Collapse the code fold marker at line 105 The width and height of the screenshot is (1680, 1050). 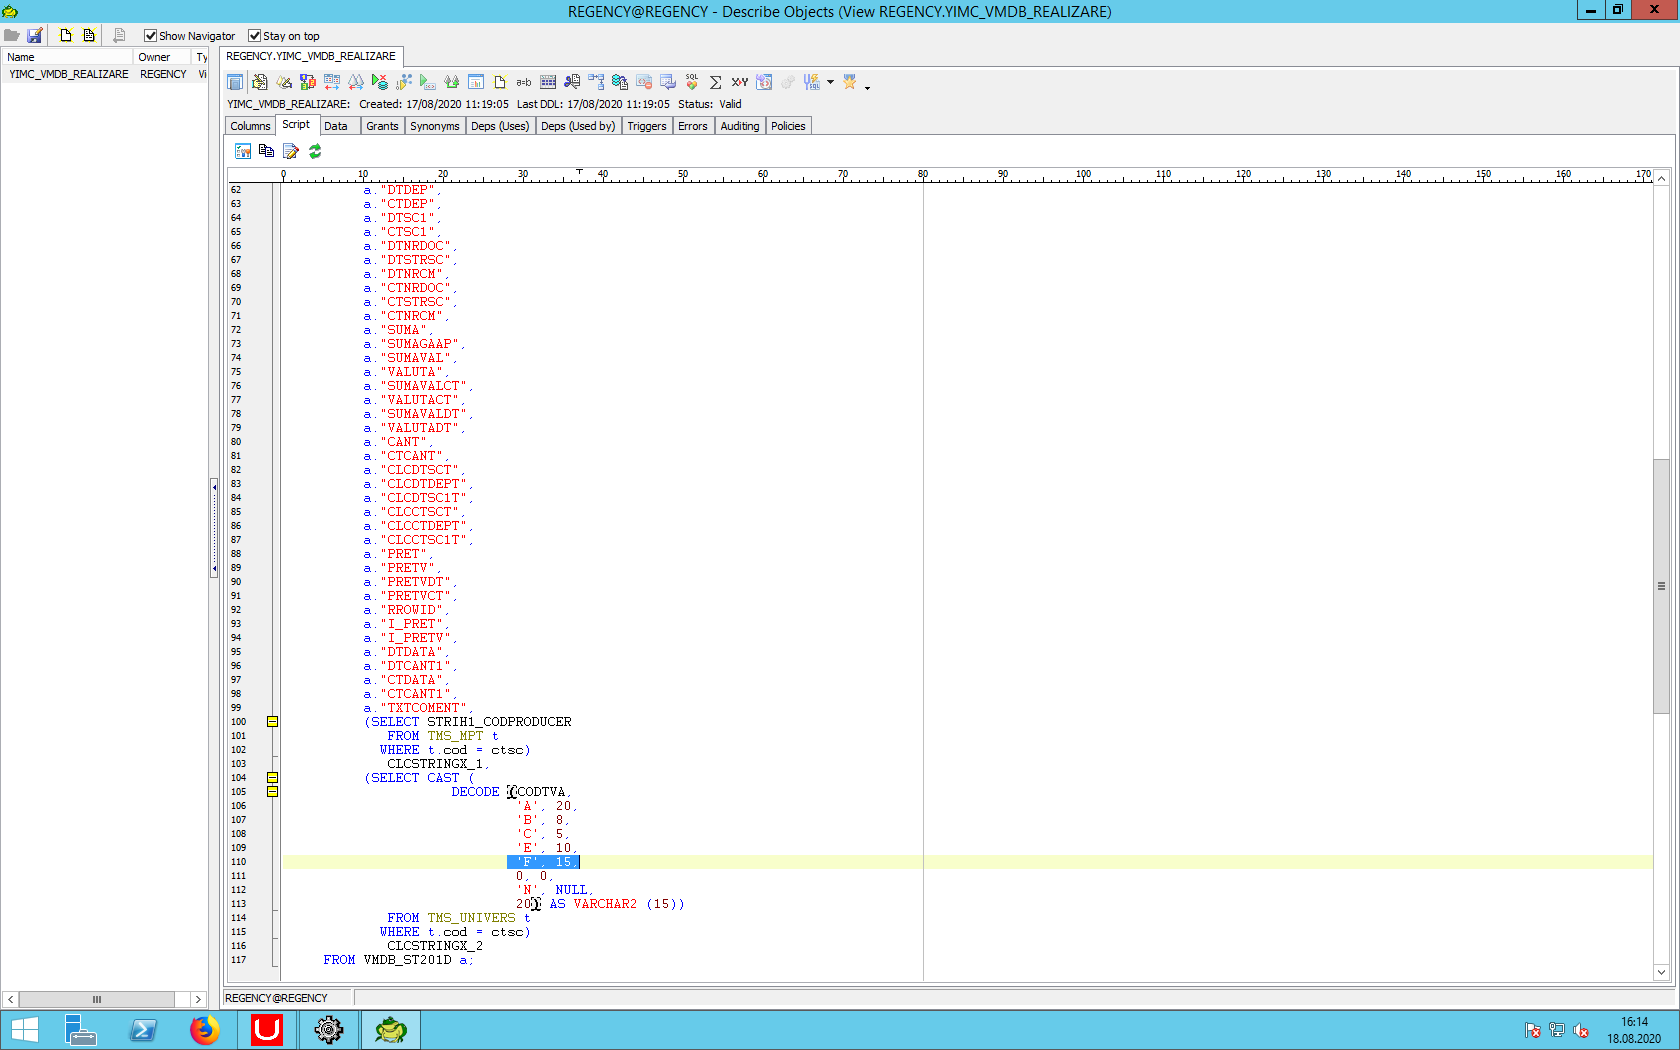[x=272, y=792]
